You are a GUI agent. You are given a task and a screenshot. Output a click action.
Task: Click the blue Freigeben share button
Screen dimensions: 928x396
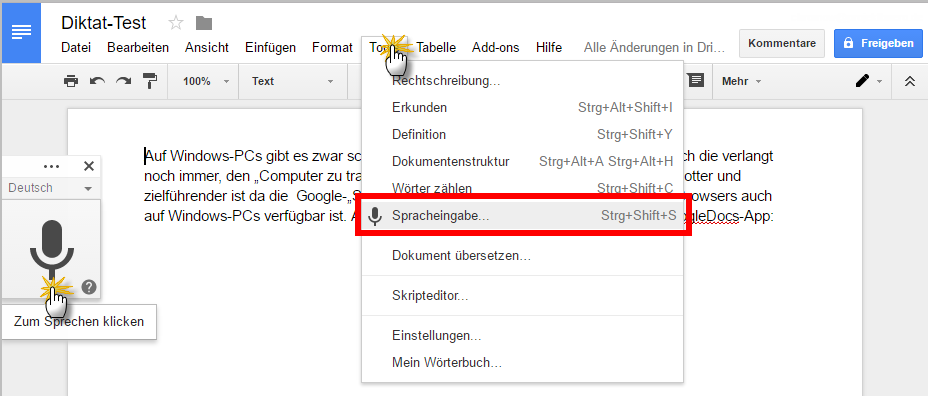[878, 43]
